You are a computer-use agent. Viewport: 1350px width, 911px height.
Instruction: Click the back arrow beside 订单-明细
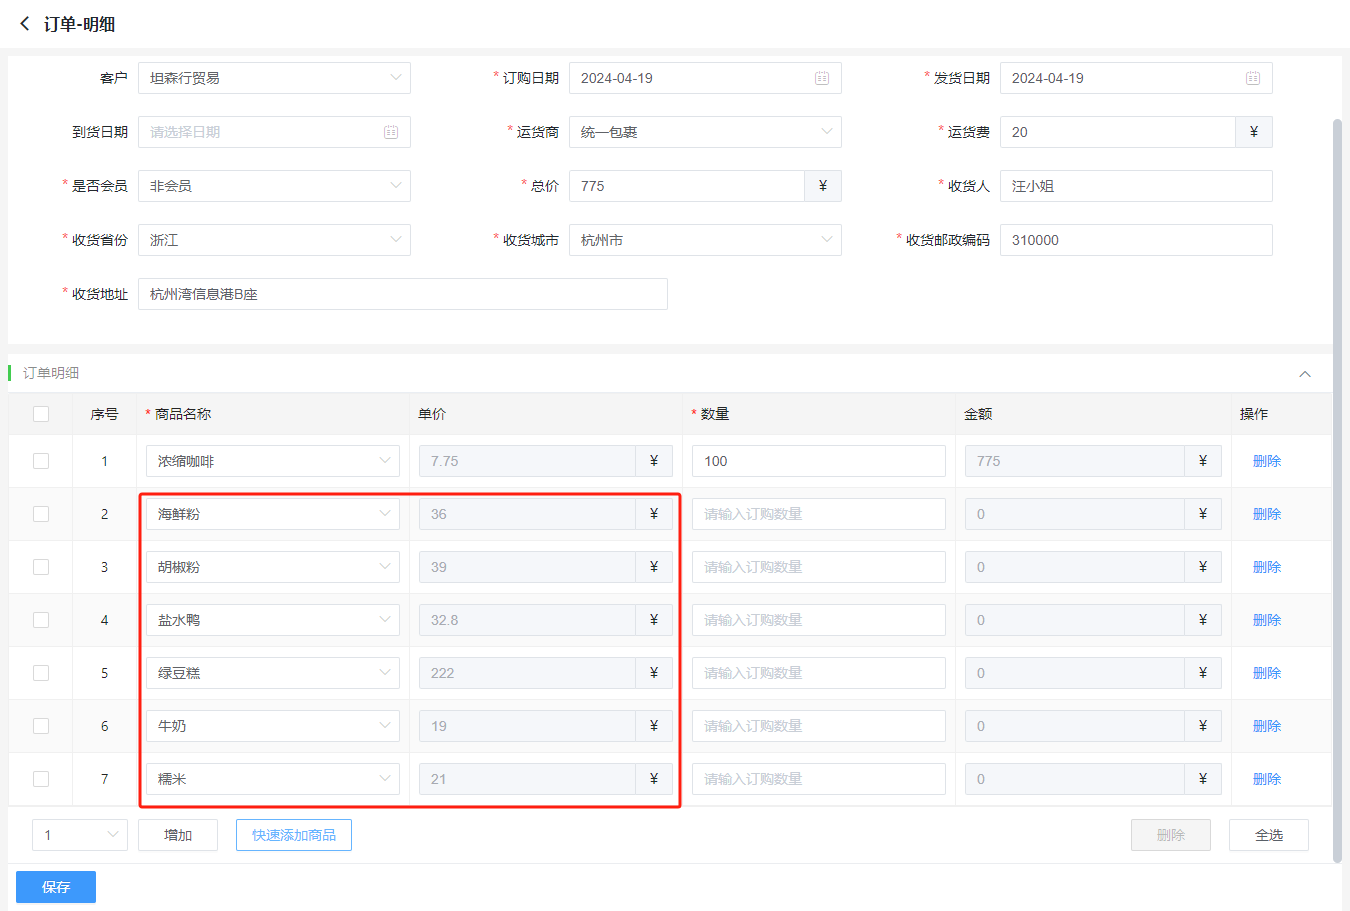[25, 23]
